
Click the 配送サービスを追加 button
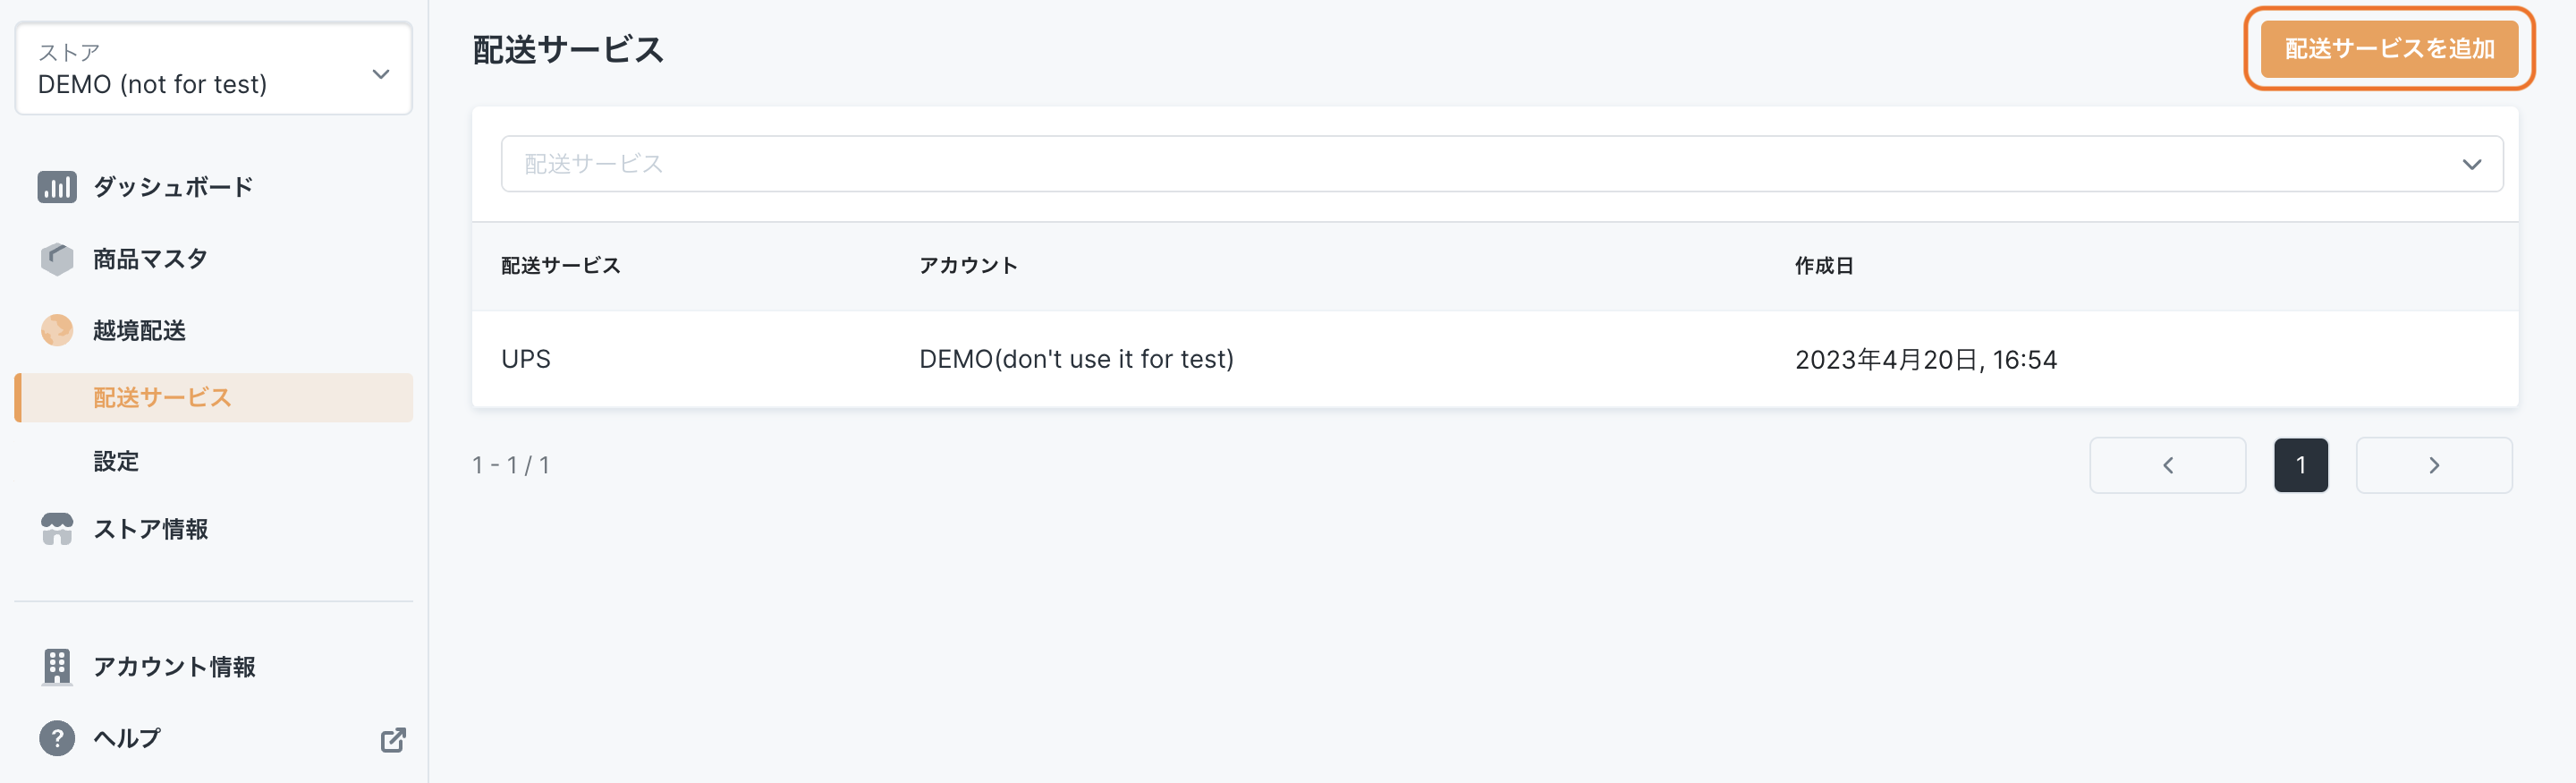(2388, 49)
